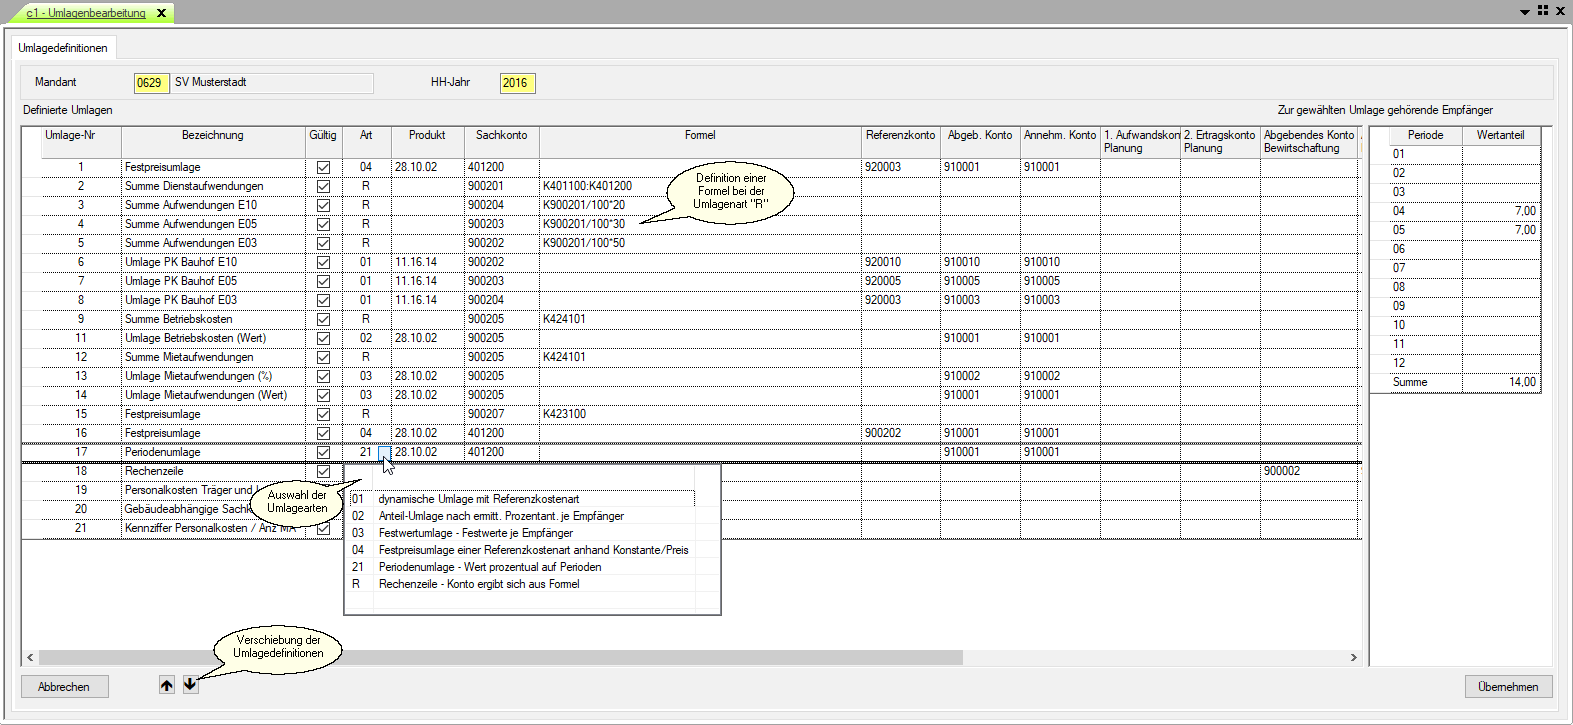The width and height of the screenshot is (1573, 725).
Task: Toggle the Gültig checkbox for Umlage 1 Festpreisumlage
Action: [323, 168]
